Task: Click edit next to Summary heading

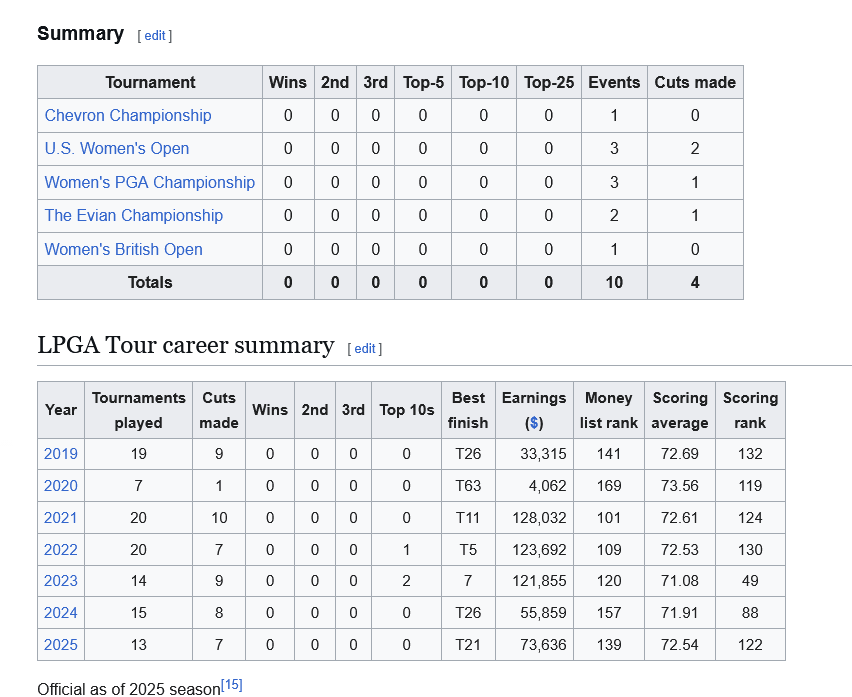Action: click(x=154, y=36)
